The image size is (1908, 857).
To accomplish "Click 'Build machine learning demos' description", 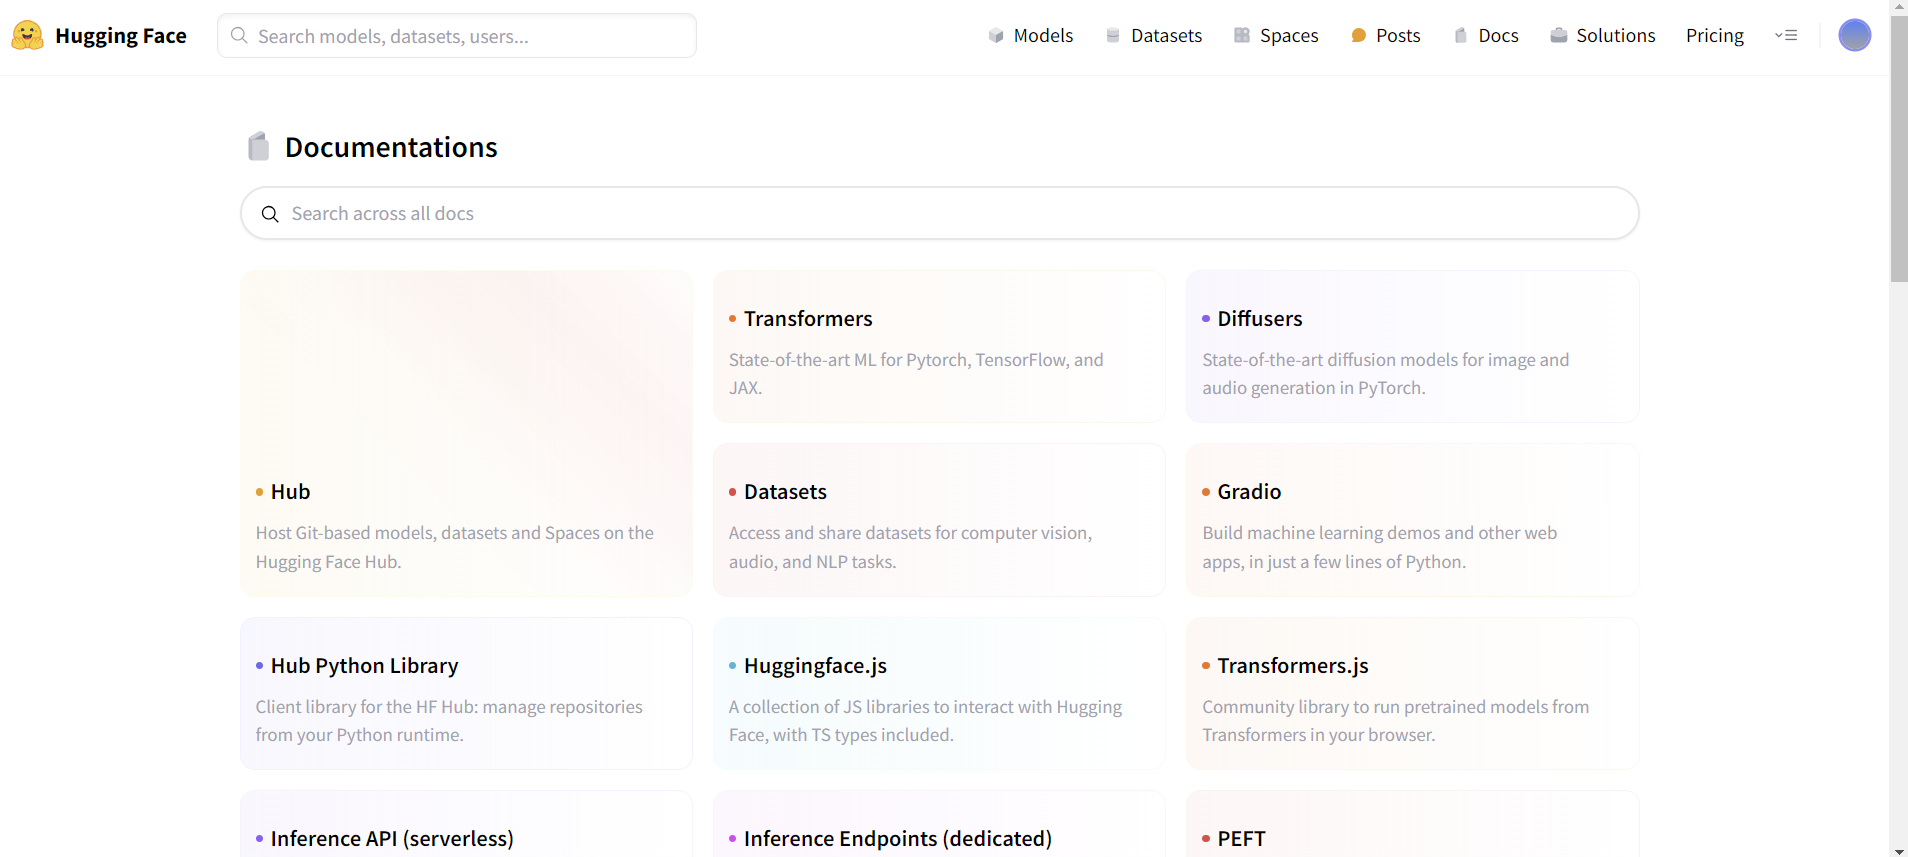I will [x=1380, y=547].
